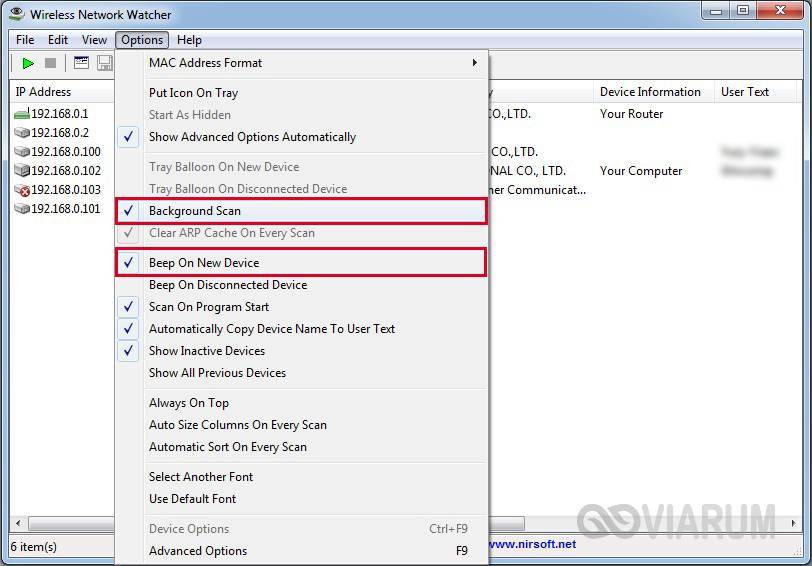Image resolution: width=812 pixels, height=566 pixels.
Task: Select device icon for 192.168.0.102
Action: (x=22, y=170)
